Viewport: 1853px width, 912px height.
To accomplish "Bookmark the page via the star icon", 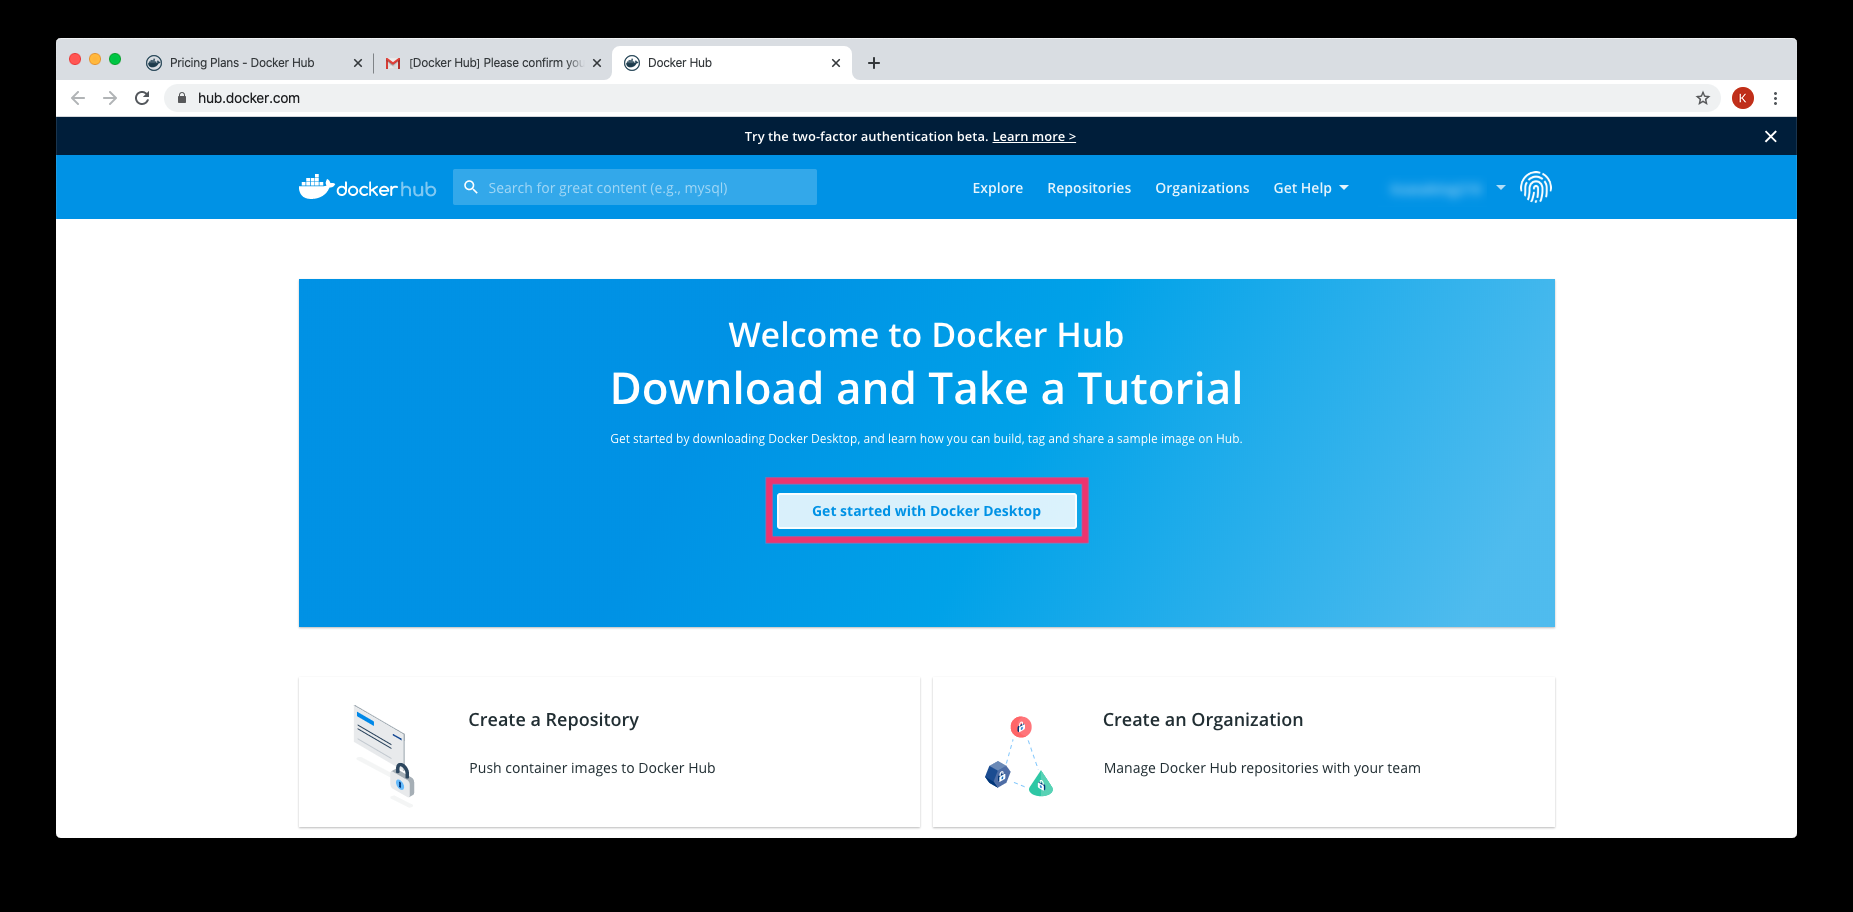I will pyautogui.click(x=1703, y=98).
